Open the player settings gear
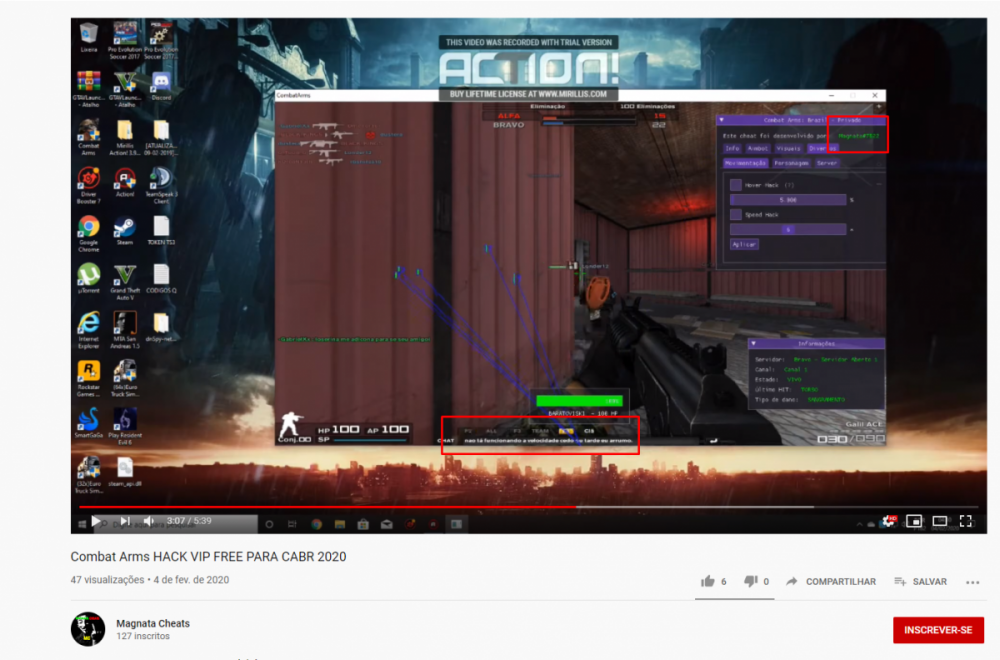This screenshot has height=660, width=1000. [x=888, y=522]
